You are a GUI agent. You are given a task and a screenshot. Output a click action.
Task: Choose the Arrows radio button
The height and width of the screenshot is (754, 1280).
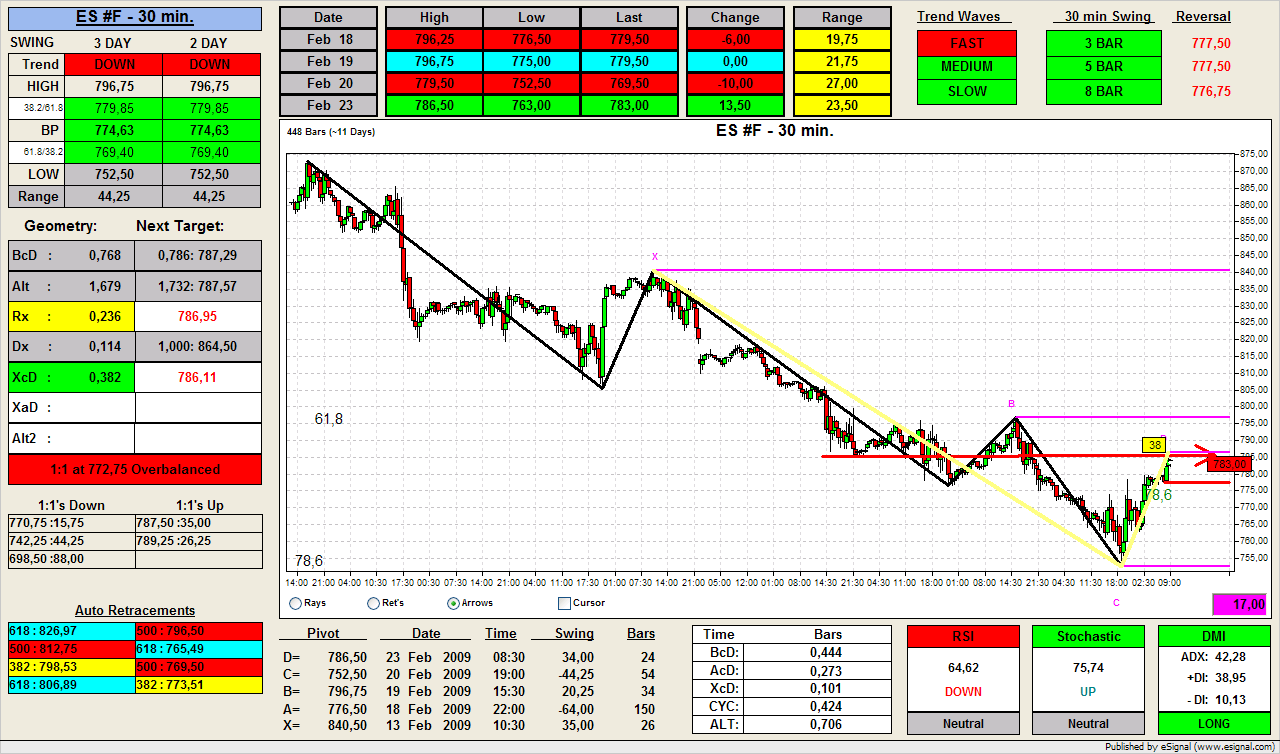[x=454, y=603]
